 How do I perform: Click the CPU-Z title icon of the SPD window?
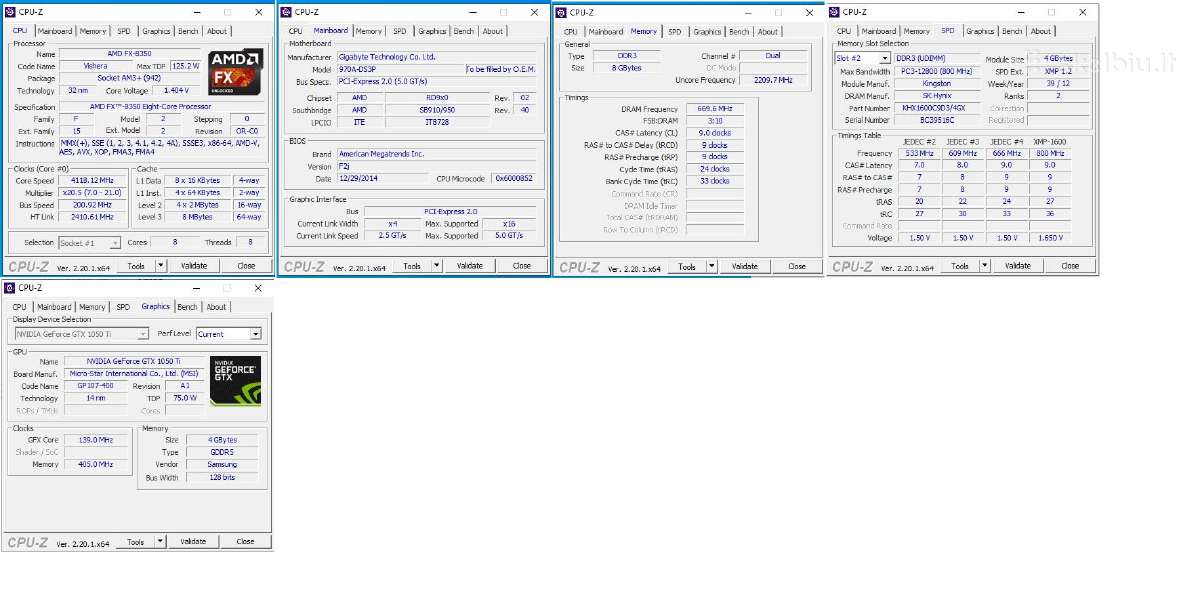pyautogui.click(x=835, y=12)
